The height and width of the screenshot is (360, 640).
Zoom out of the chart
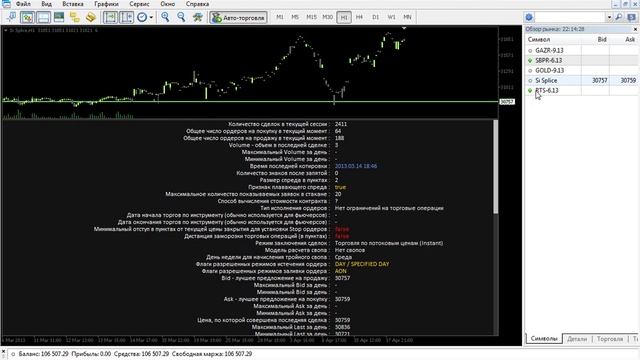(x=181, y=17)
